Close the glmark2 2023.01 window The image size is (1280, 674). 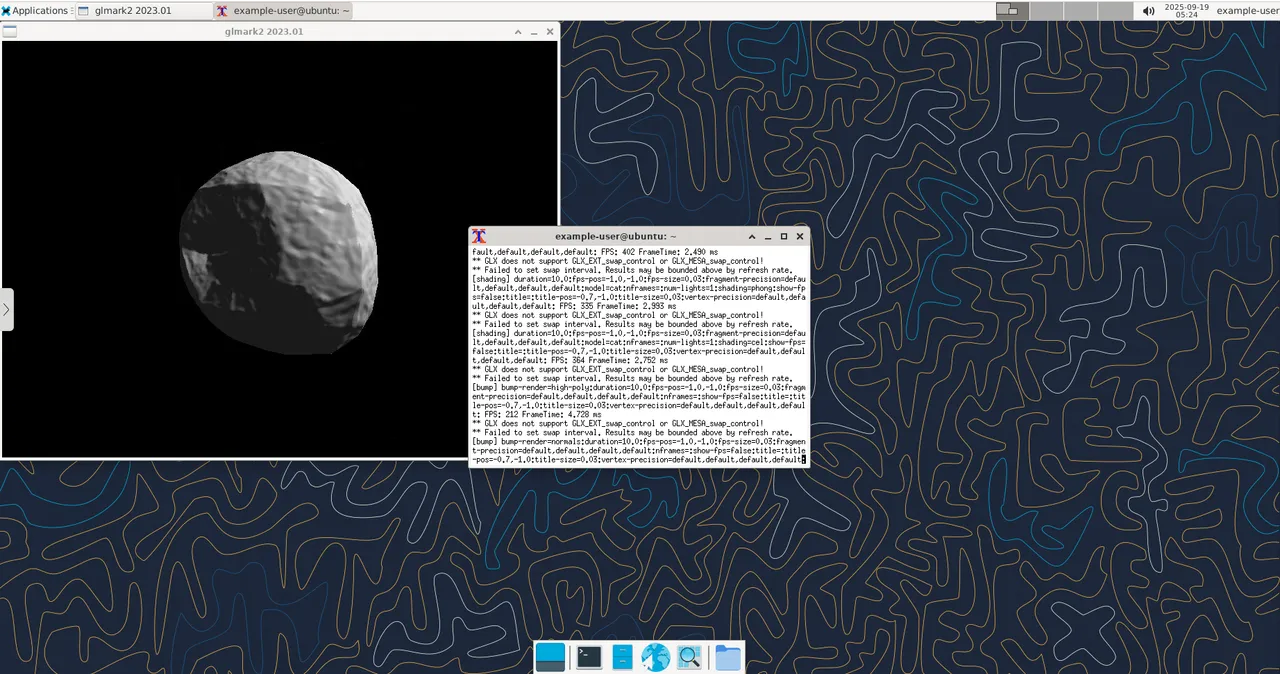pyautogui.click(x=550, y=31)
